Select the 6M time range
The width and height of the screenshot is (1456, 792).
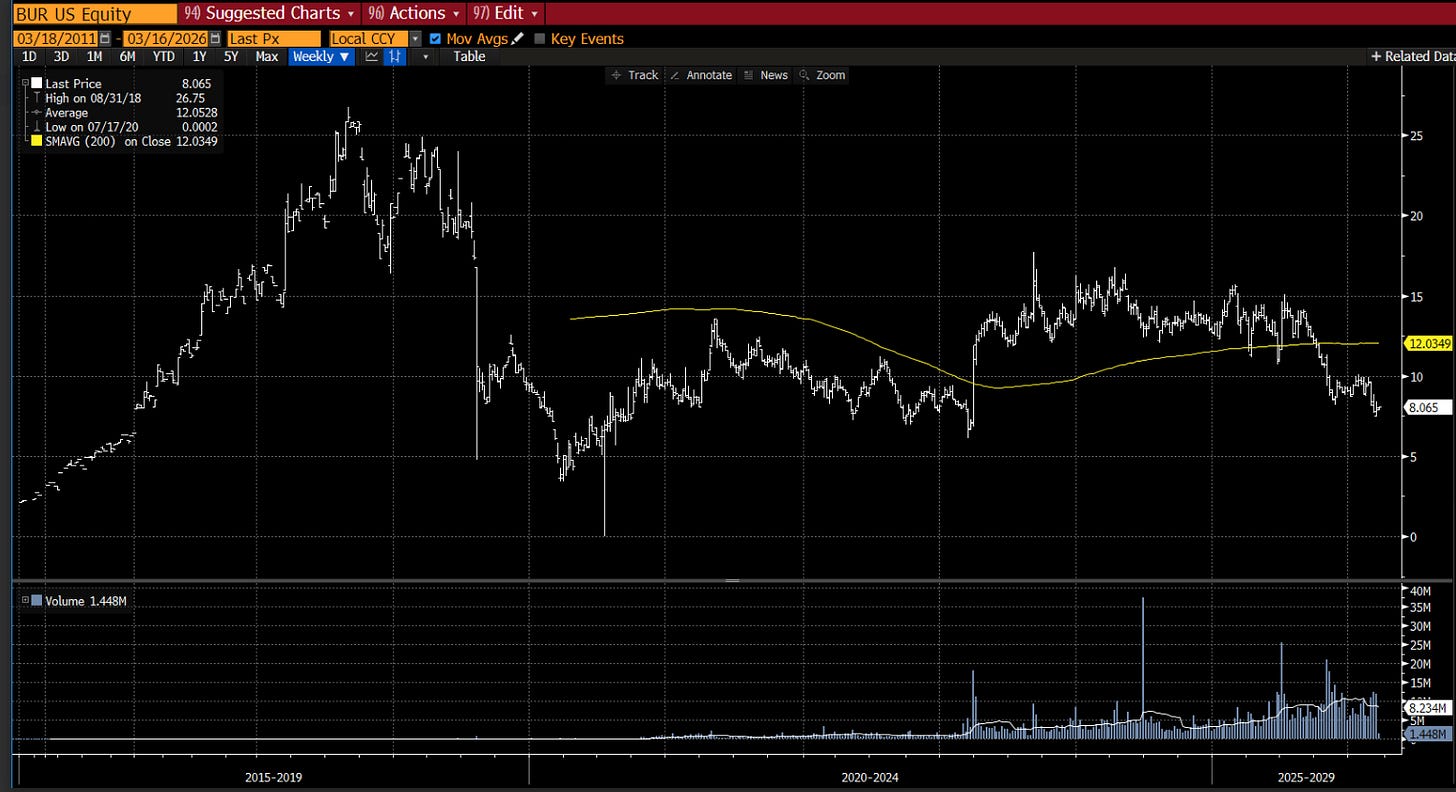click(x=127, y=57)
